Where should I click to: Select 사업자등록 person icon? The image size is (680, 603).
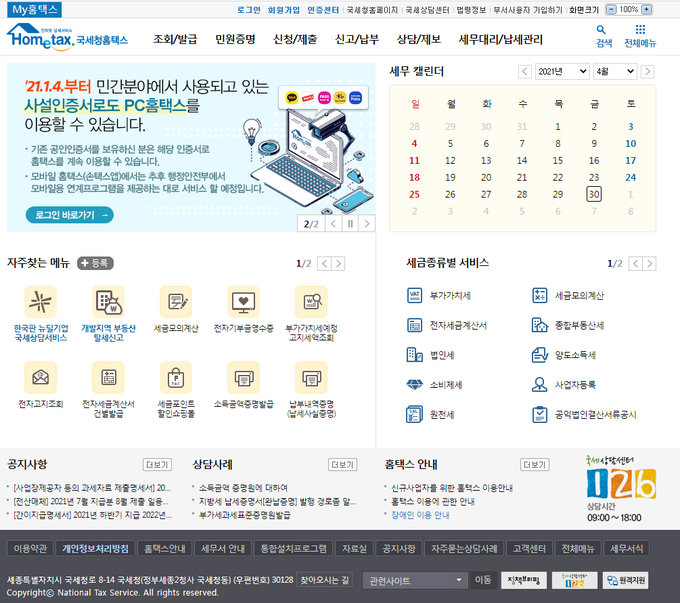coord(540,384)
